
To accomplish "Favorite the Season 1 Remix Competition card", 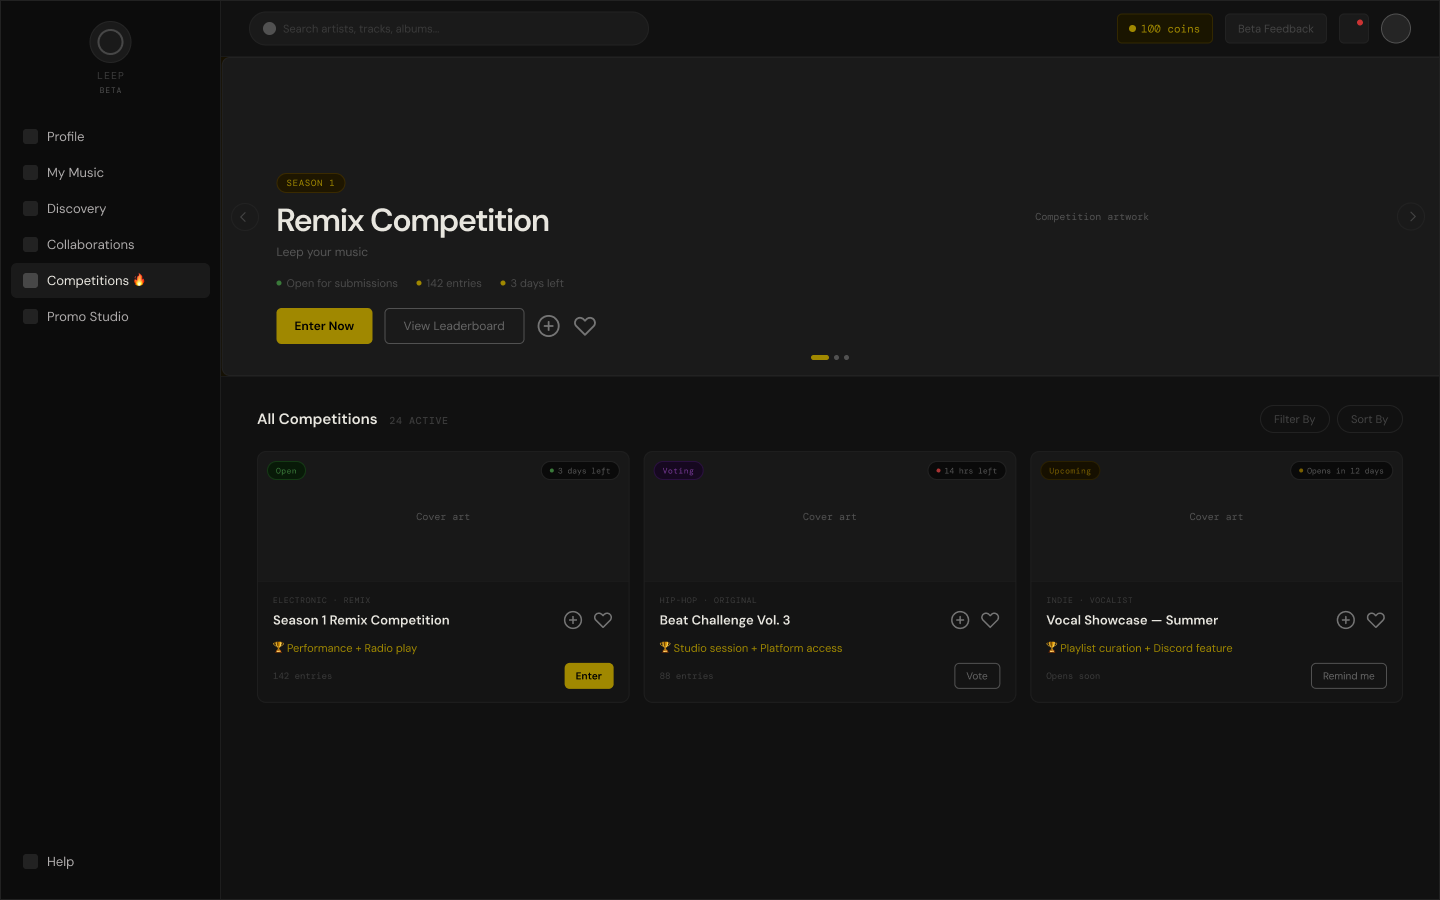I will [603, 620].
